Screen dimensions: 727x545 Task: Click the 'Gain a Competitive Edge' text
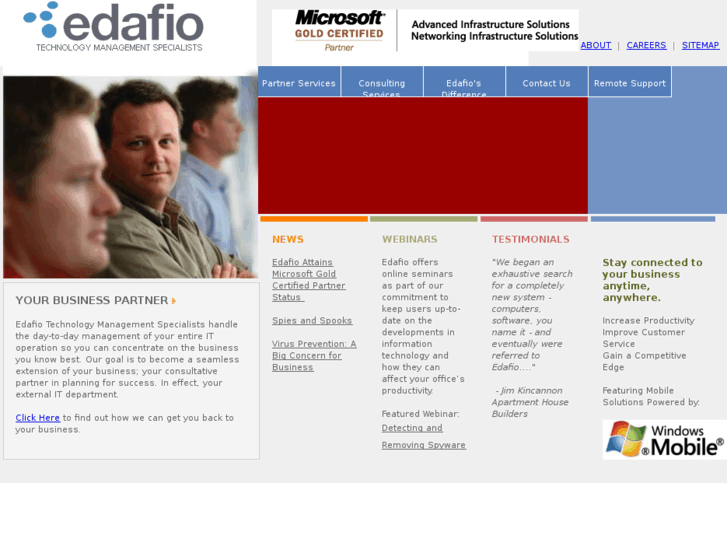click(644, 361)
